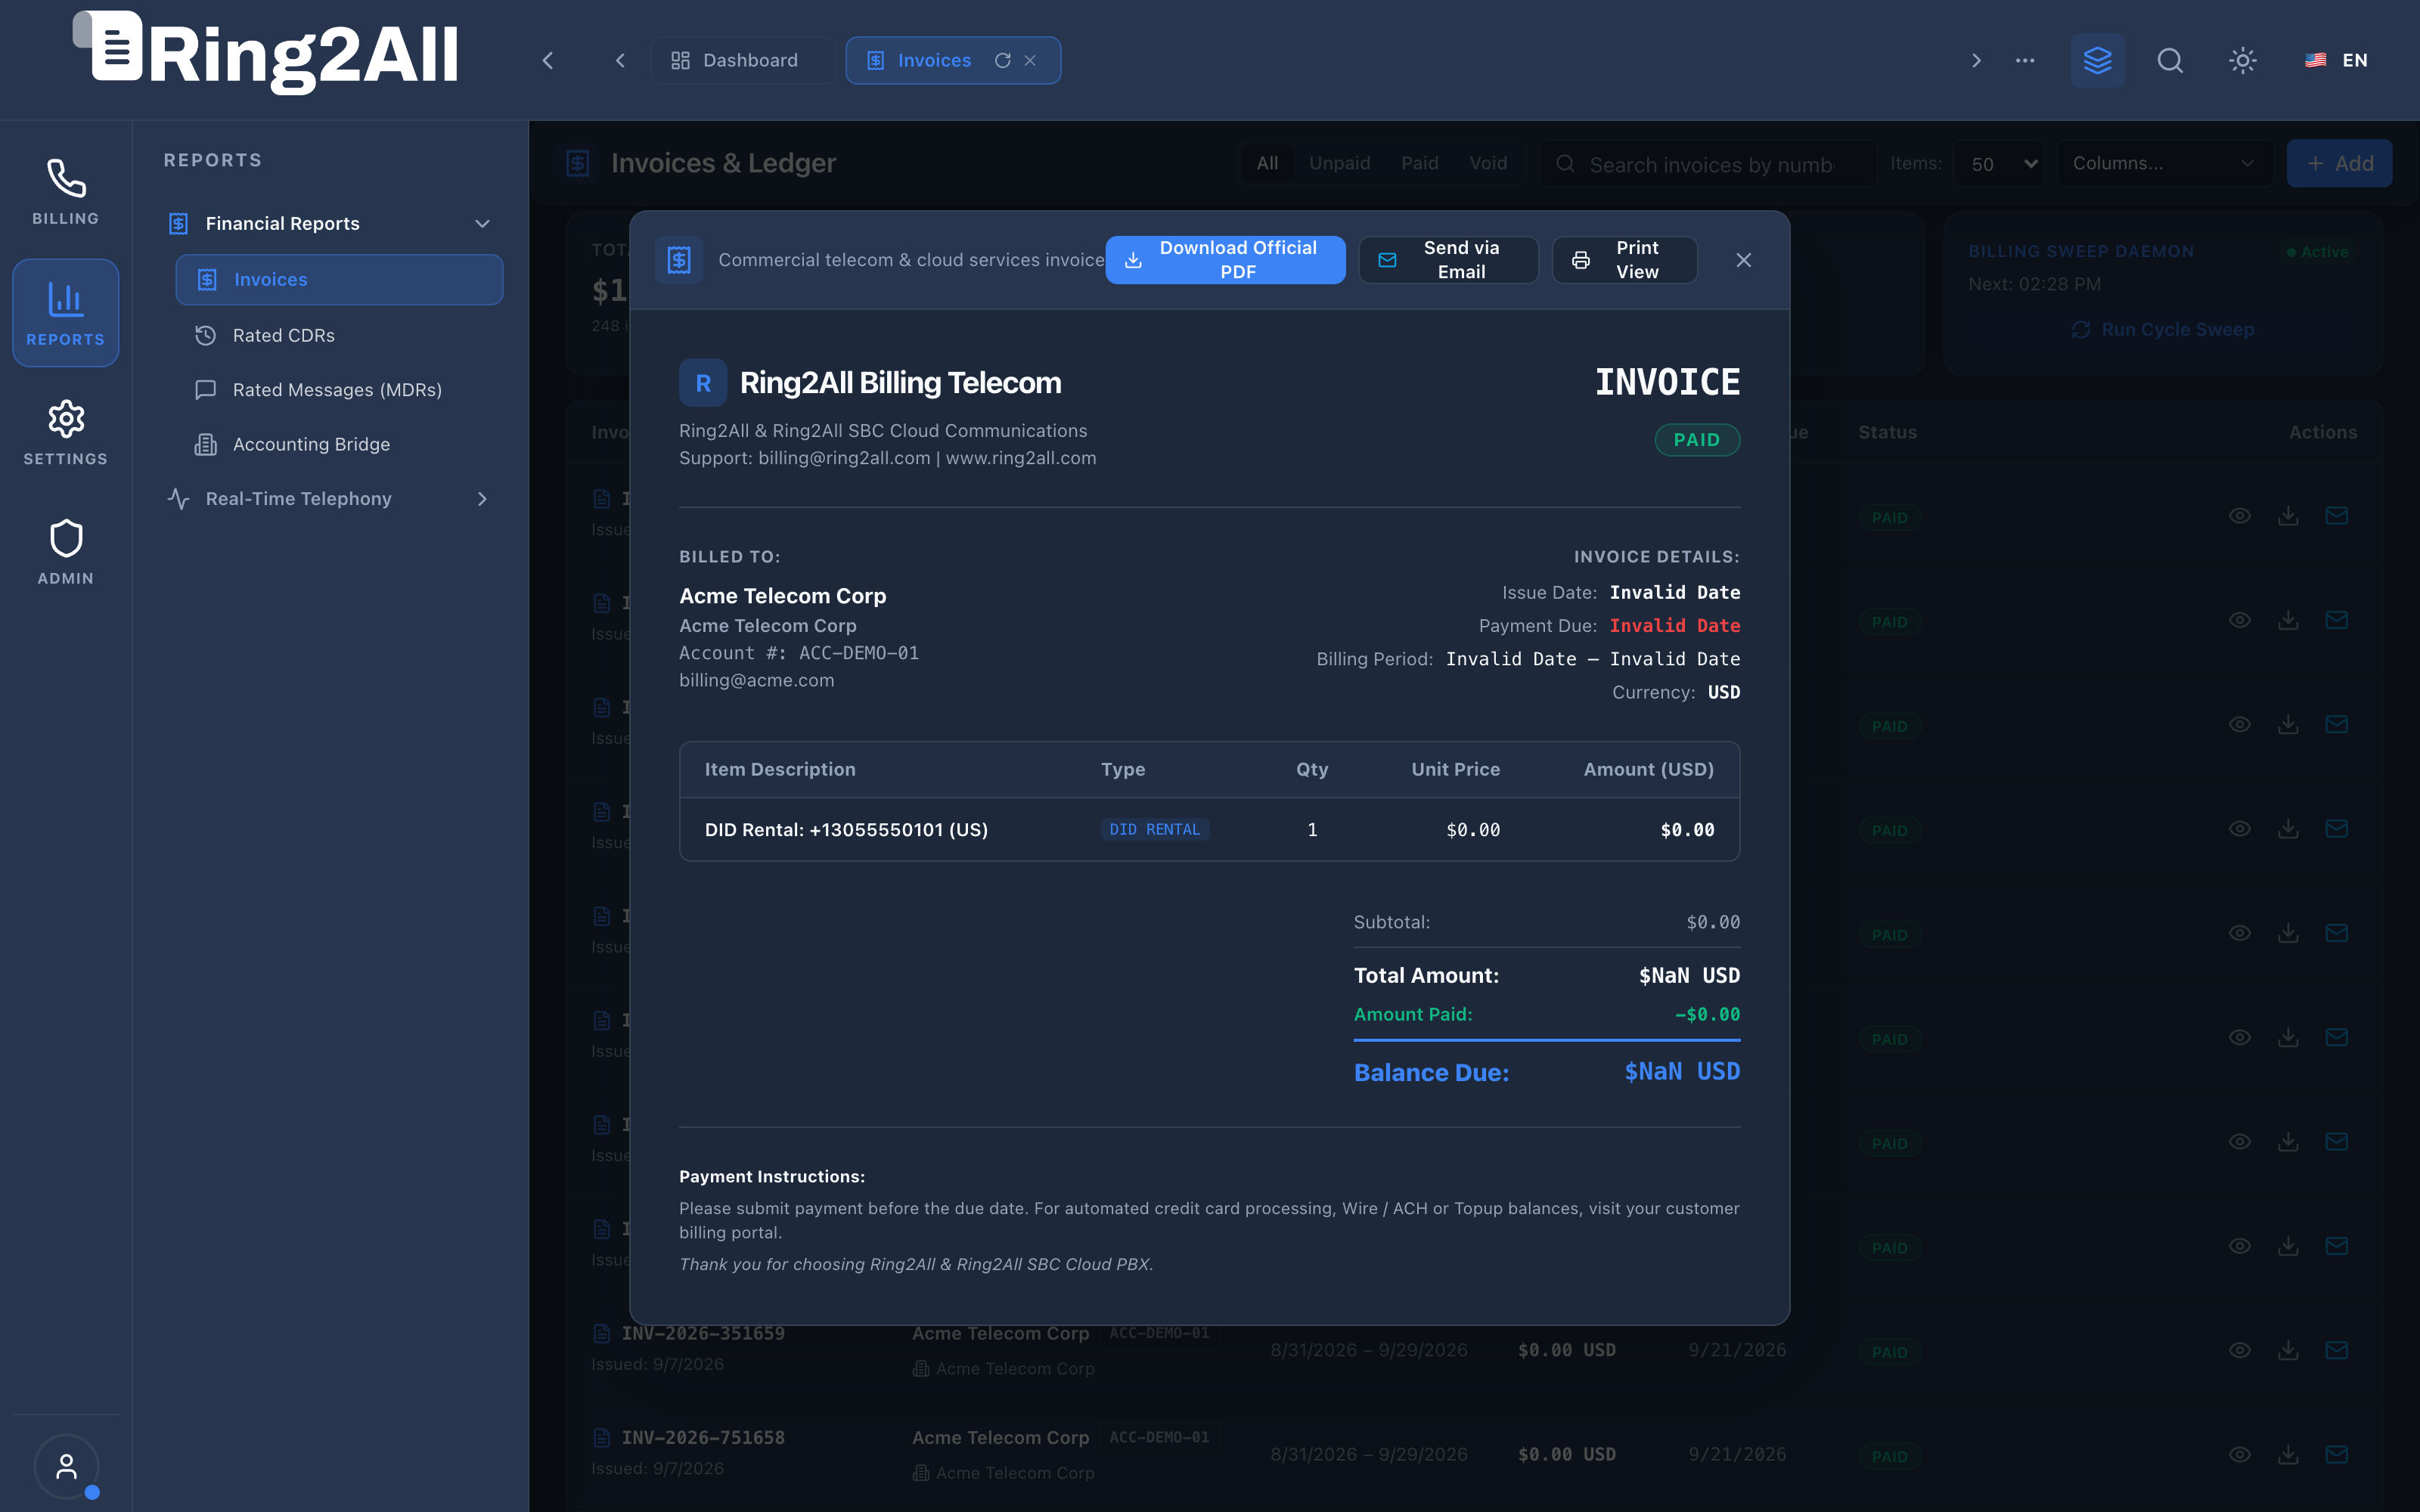Open Rated Messages (MDRs) report

337,390
